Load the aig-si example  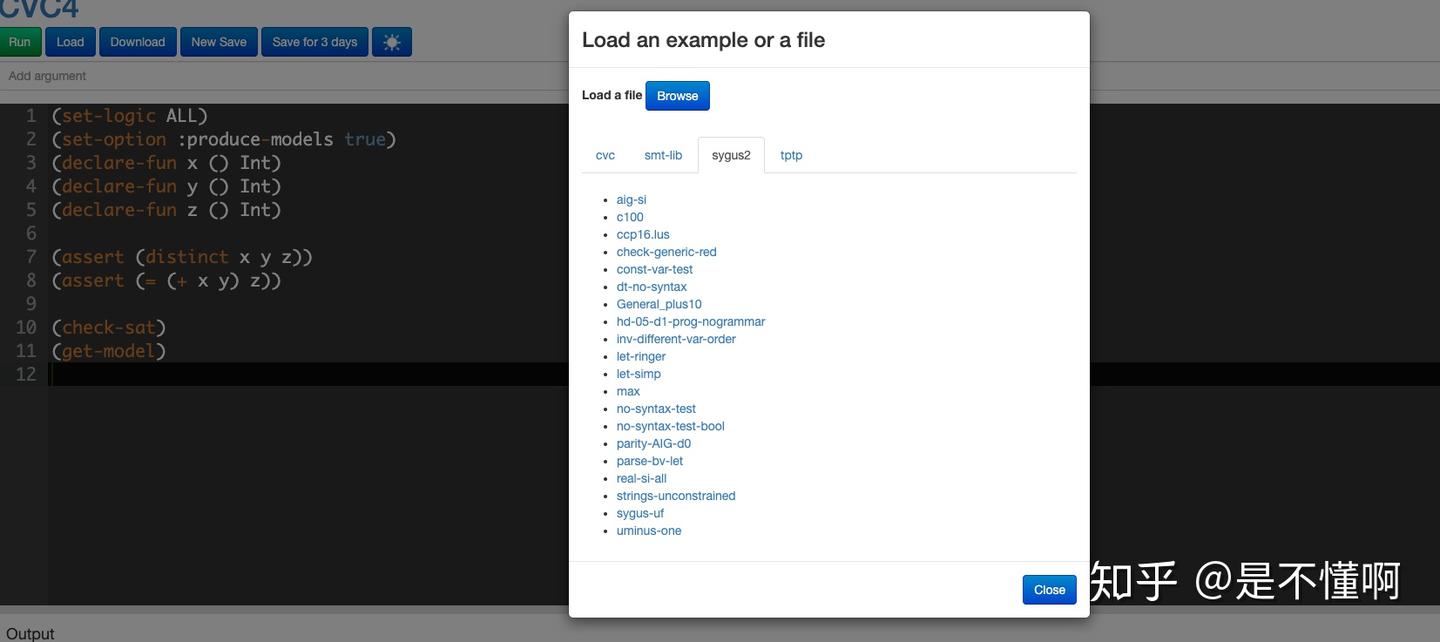[631, 200]
